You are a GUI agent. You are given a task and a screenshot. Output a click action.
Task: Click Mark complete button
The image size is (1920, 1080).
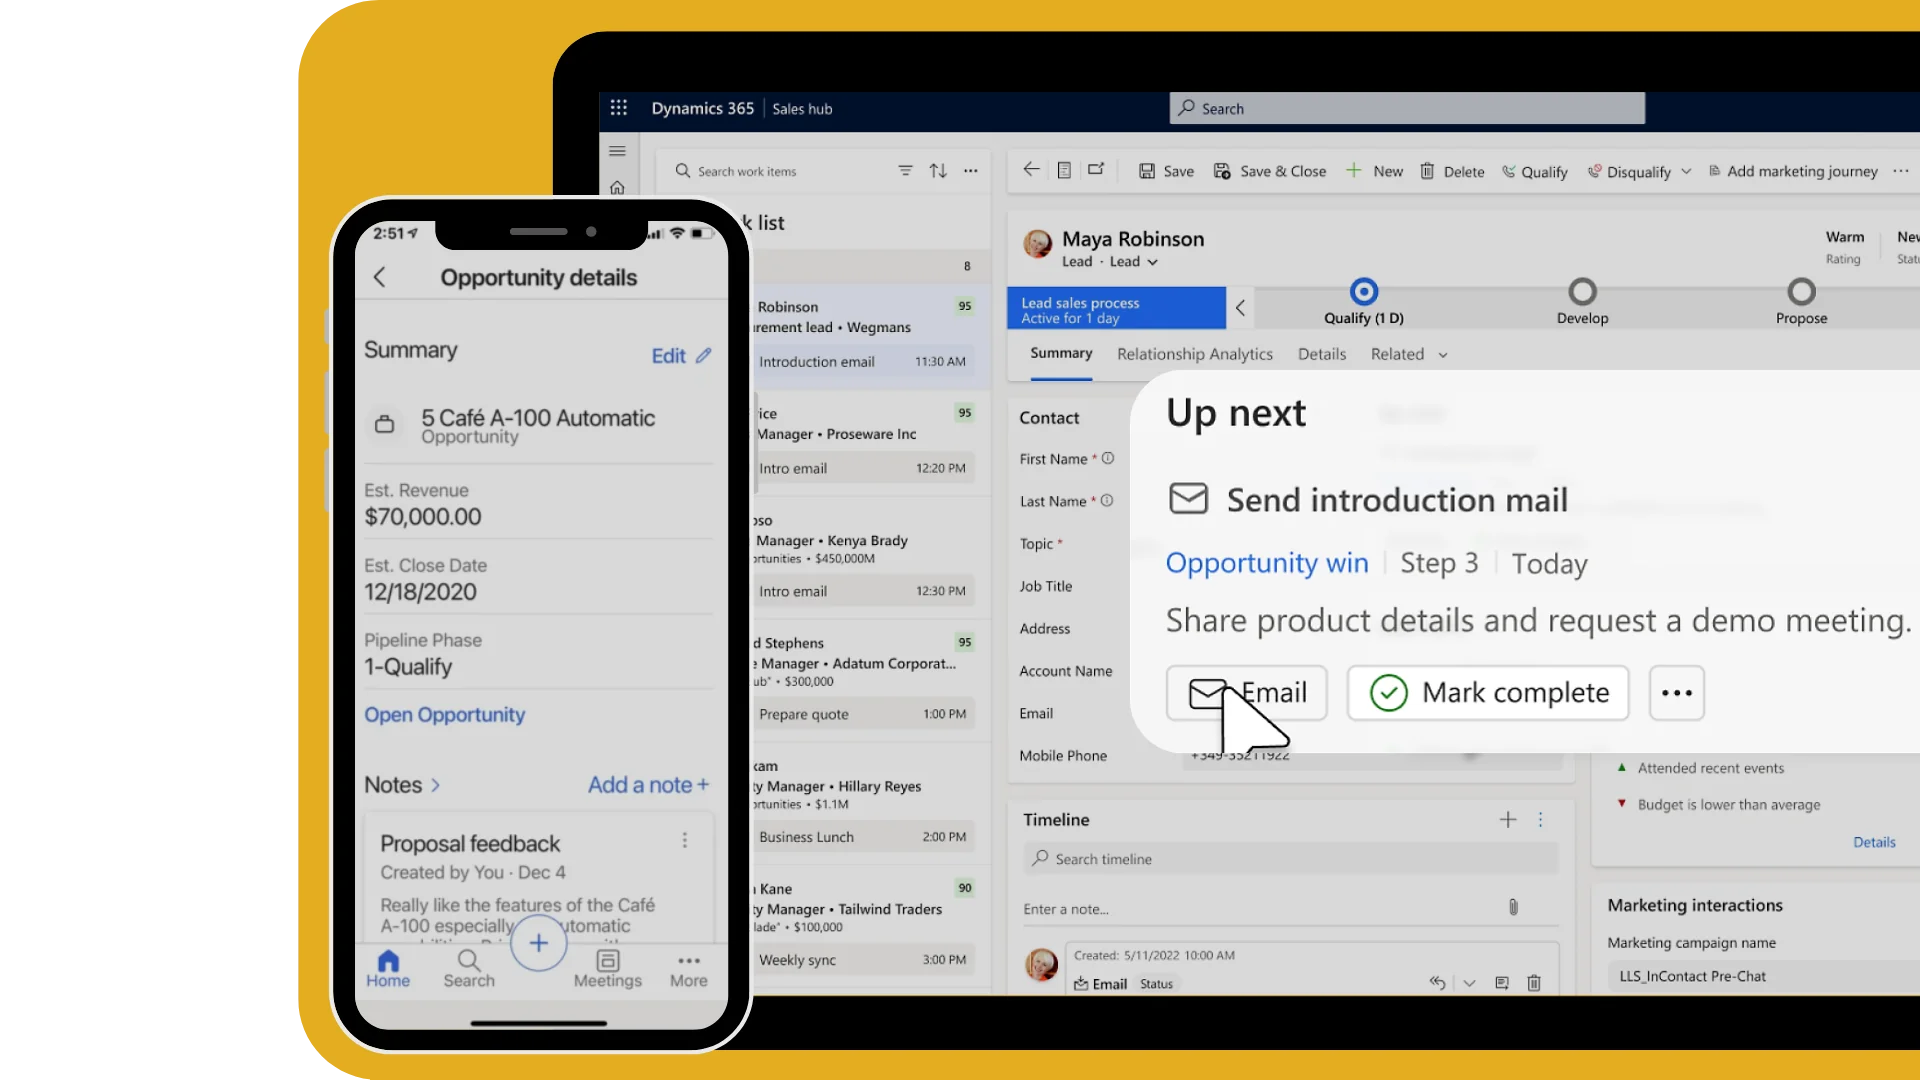[1488, 693]
